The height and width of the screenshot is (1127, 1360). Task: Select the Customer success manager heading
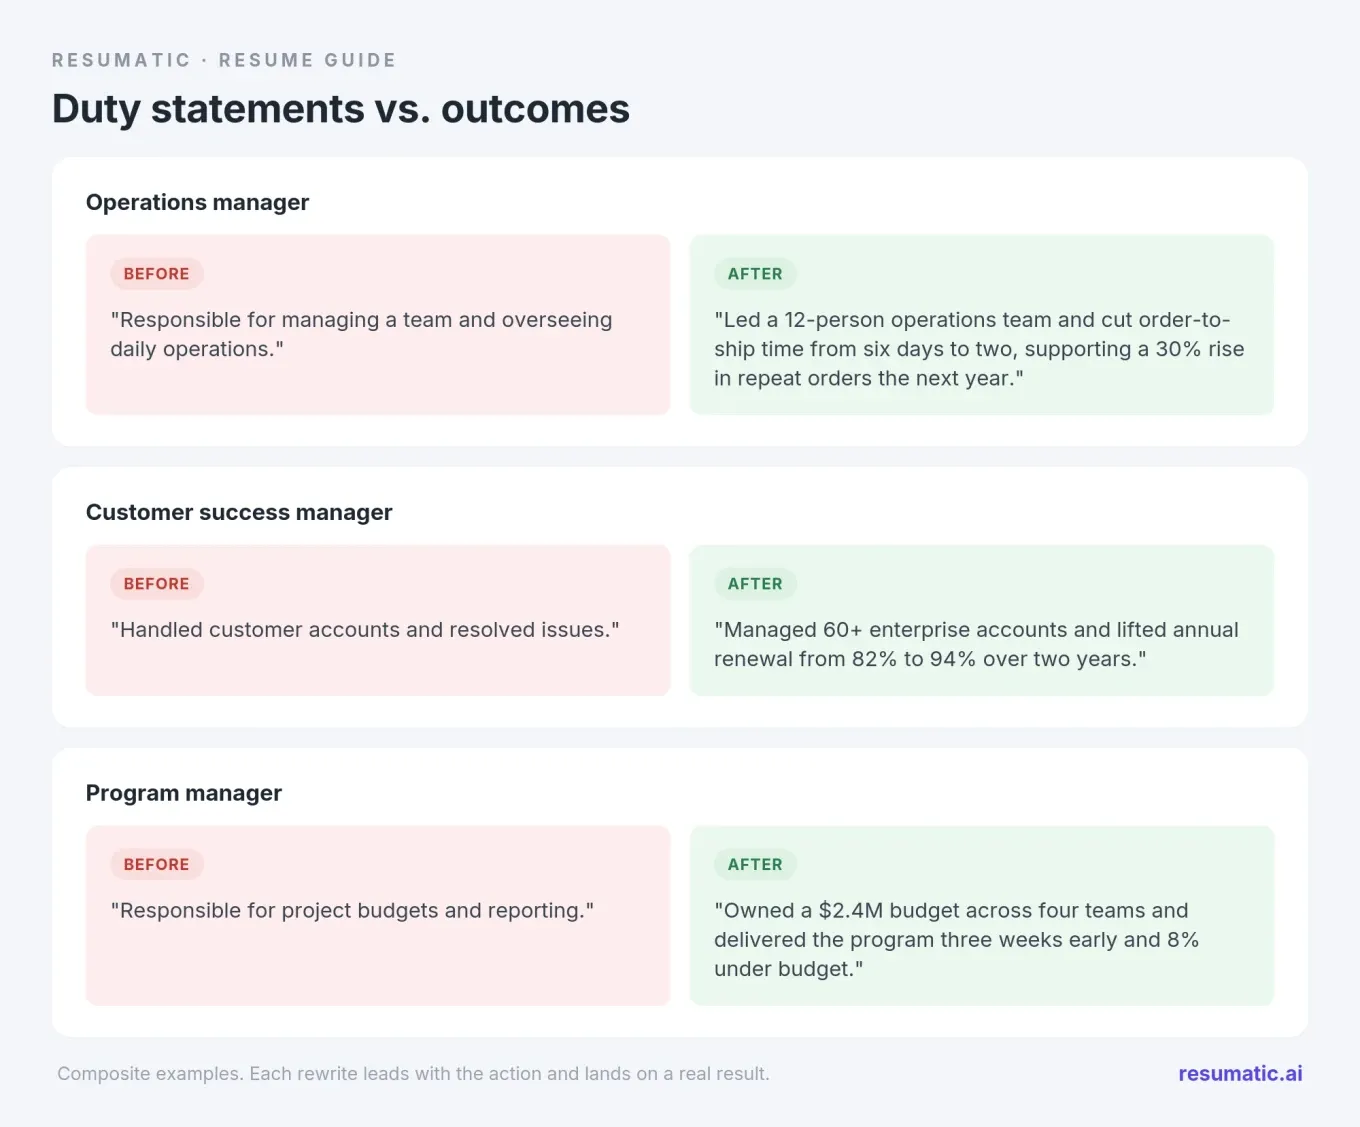click(239, 512)
